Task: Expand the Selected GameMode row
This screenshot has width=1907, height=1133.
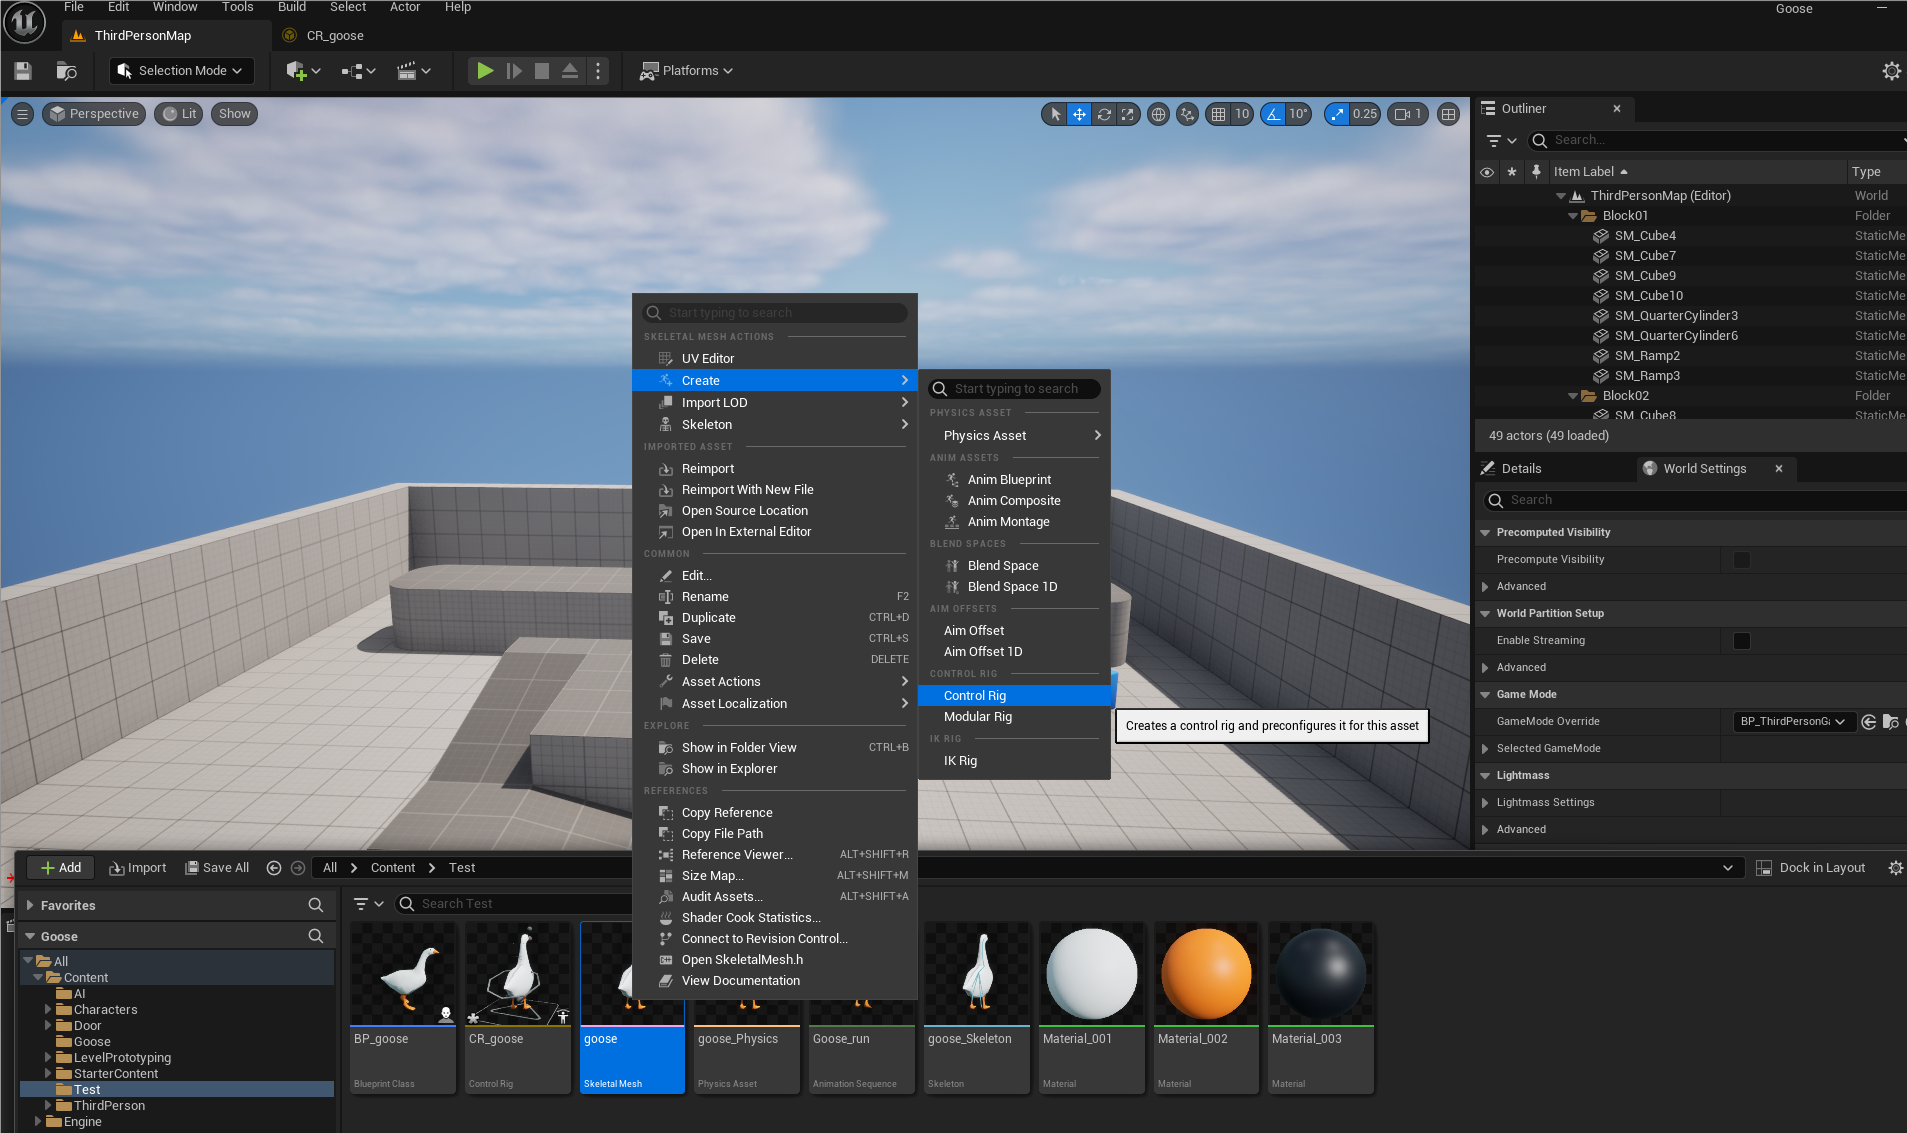Action: tap(1485, 749)
